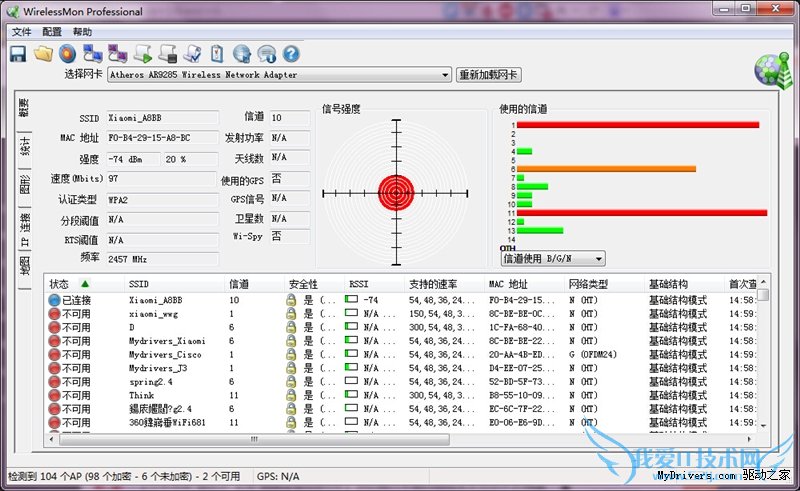Viewport: 800px width, 491px height.
Task: Sort the list by the 基础结构 column header
Action: pos(684,284)
